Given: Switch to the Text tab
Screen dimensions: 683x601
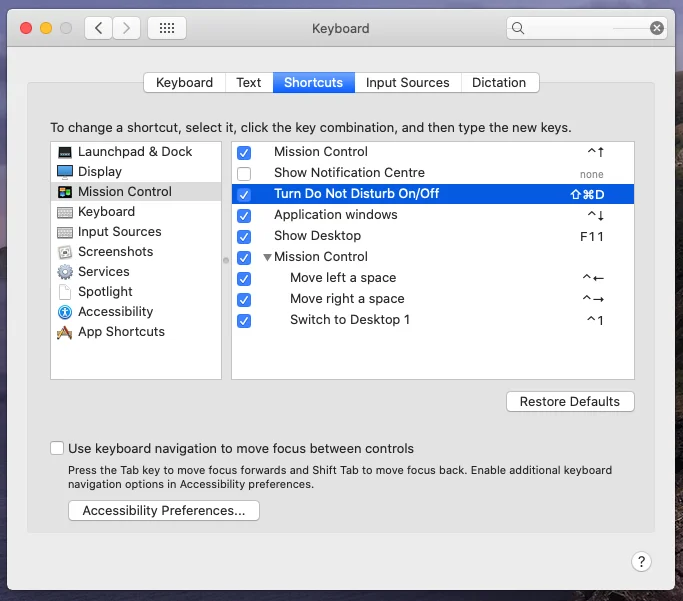Looking at the screenshot, I should point(249,83).
